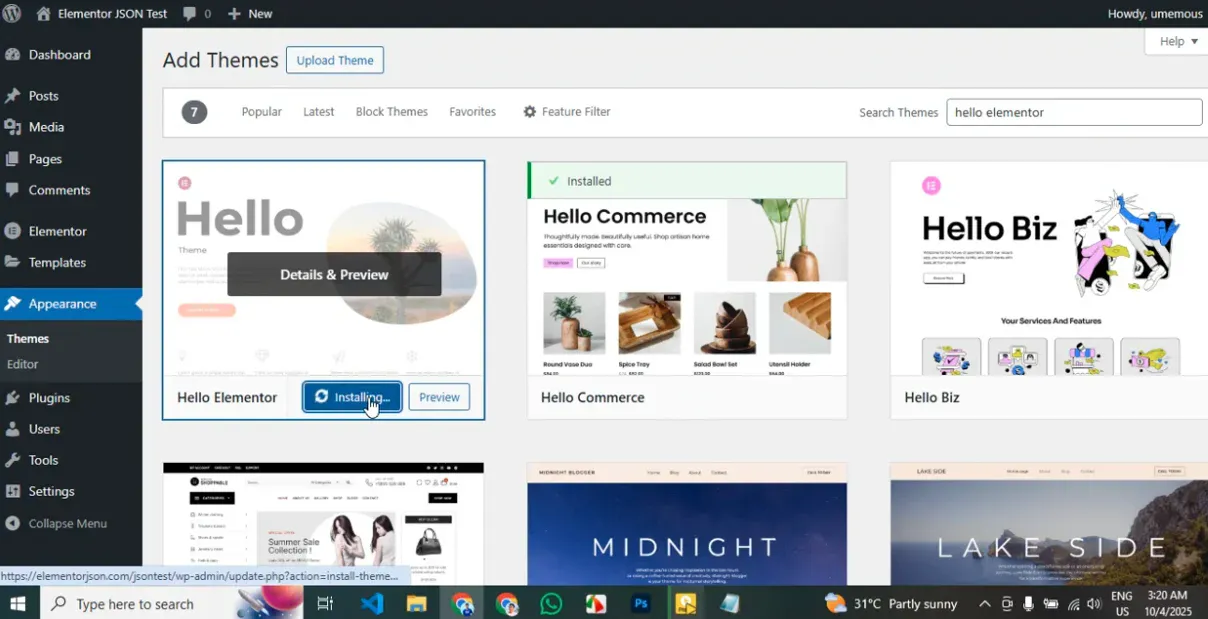Click the Upload Theme button
This screenshot has height=619, width=1208.
335,60
